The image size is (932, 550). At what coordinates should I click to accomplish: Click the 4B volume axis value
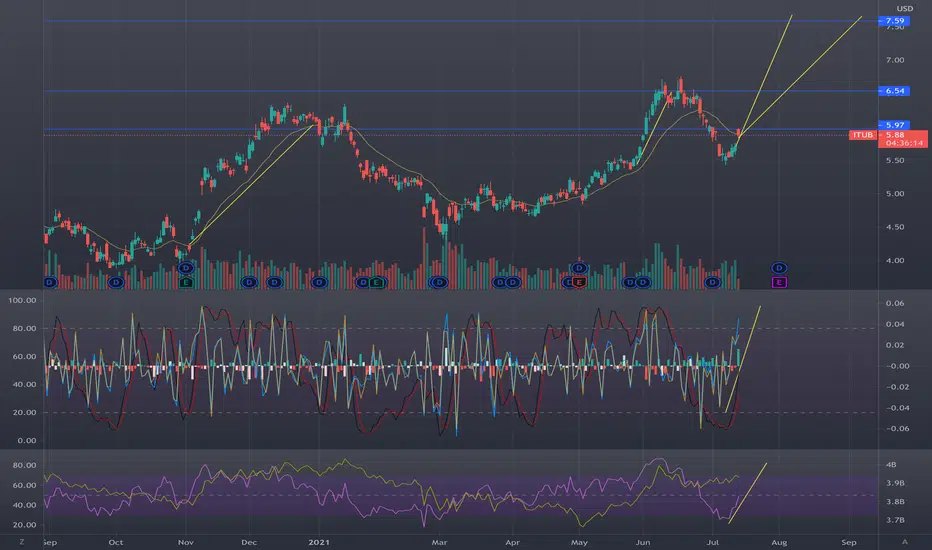[891, 465]
